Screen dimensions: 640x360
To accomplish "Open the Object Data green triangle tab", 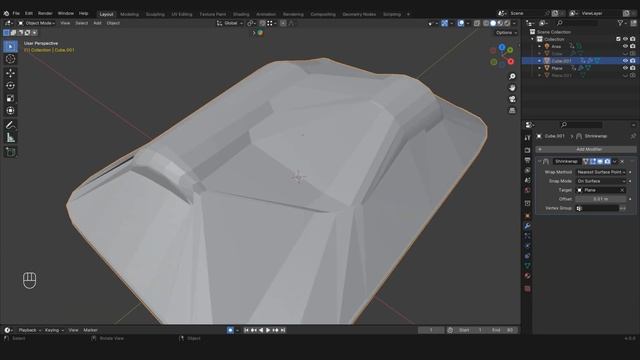I will (x=527, y=266).
